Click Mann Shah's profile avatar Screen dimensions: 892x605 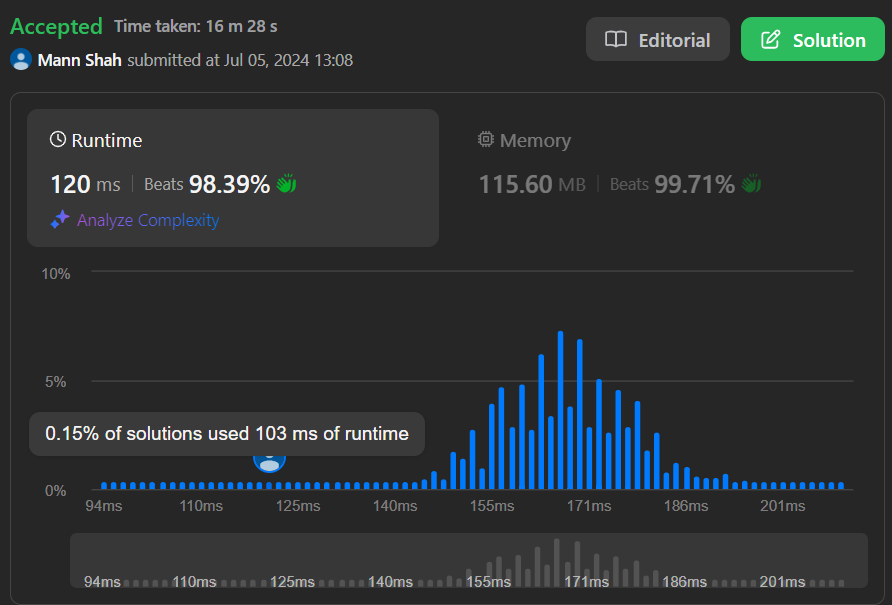pyautogui.click(x=21, y=60)
